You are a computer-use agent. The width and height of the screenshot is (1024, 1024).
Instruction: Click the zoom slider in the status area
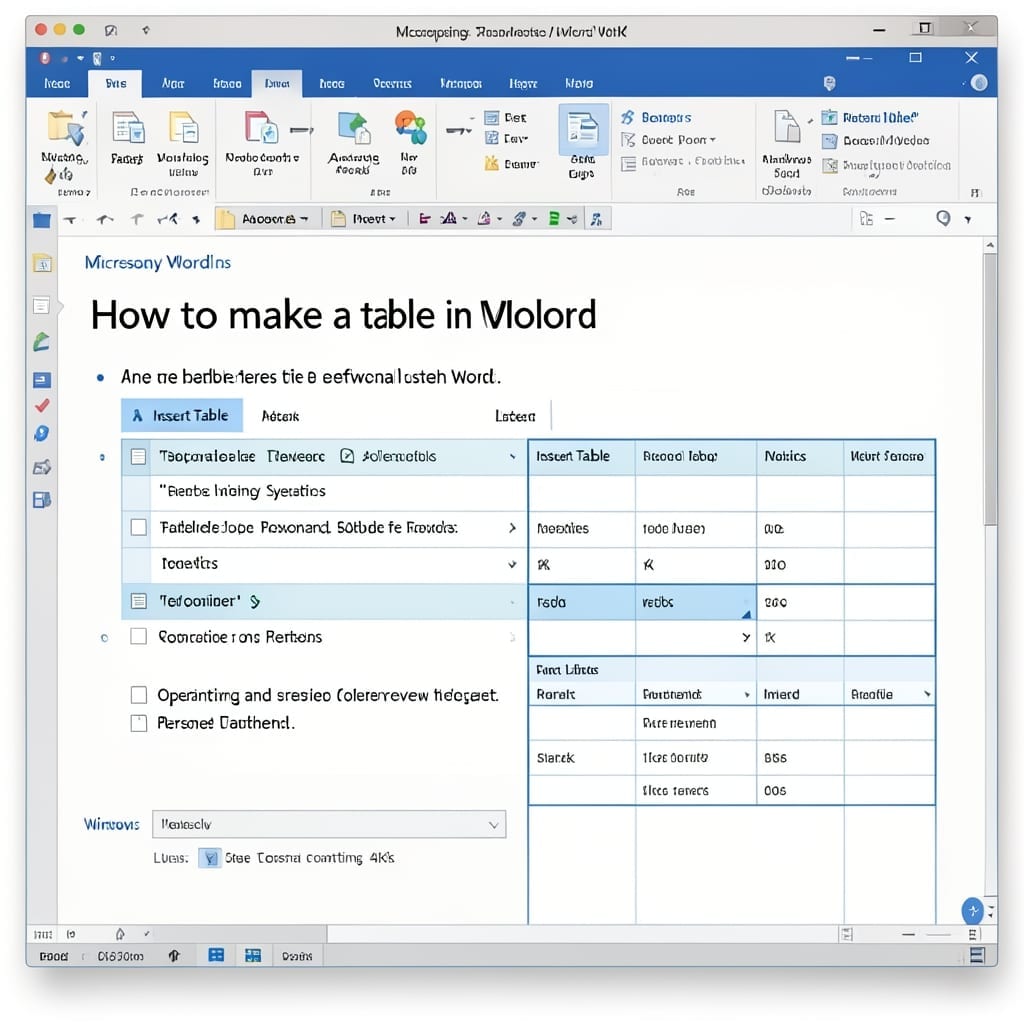pos(938,935)
